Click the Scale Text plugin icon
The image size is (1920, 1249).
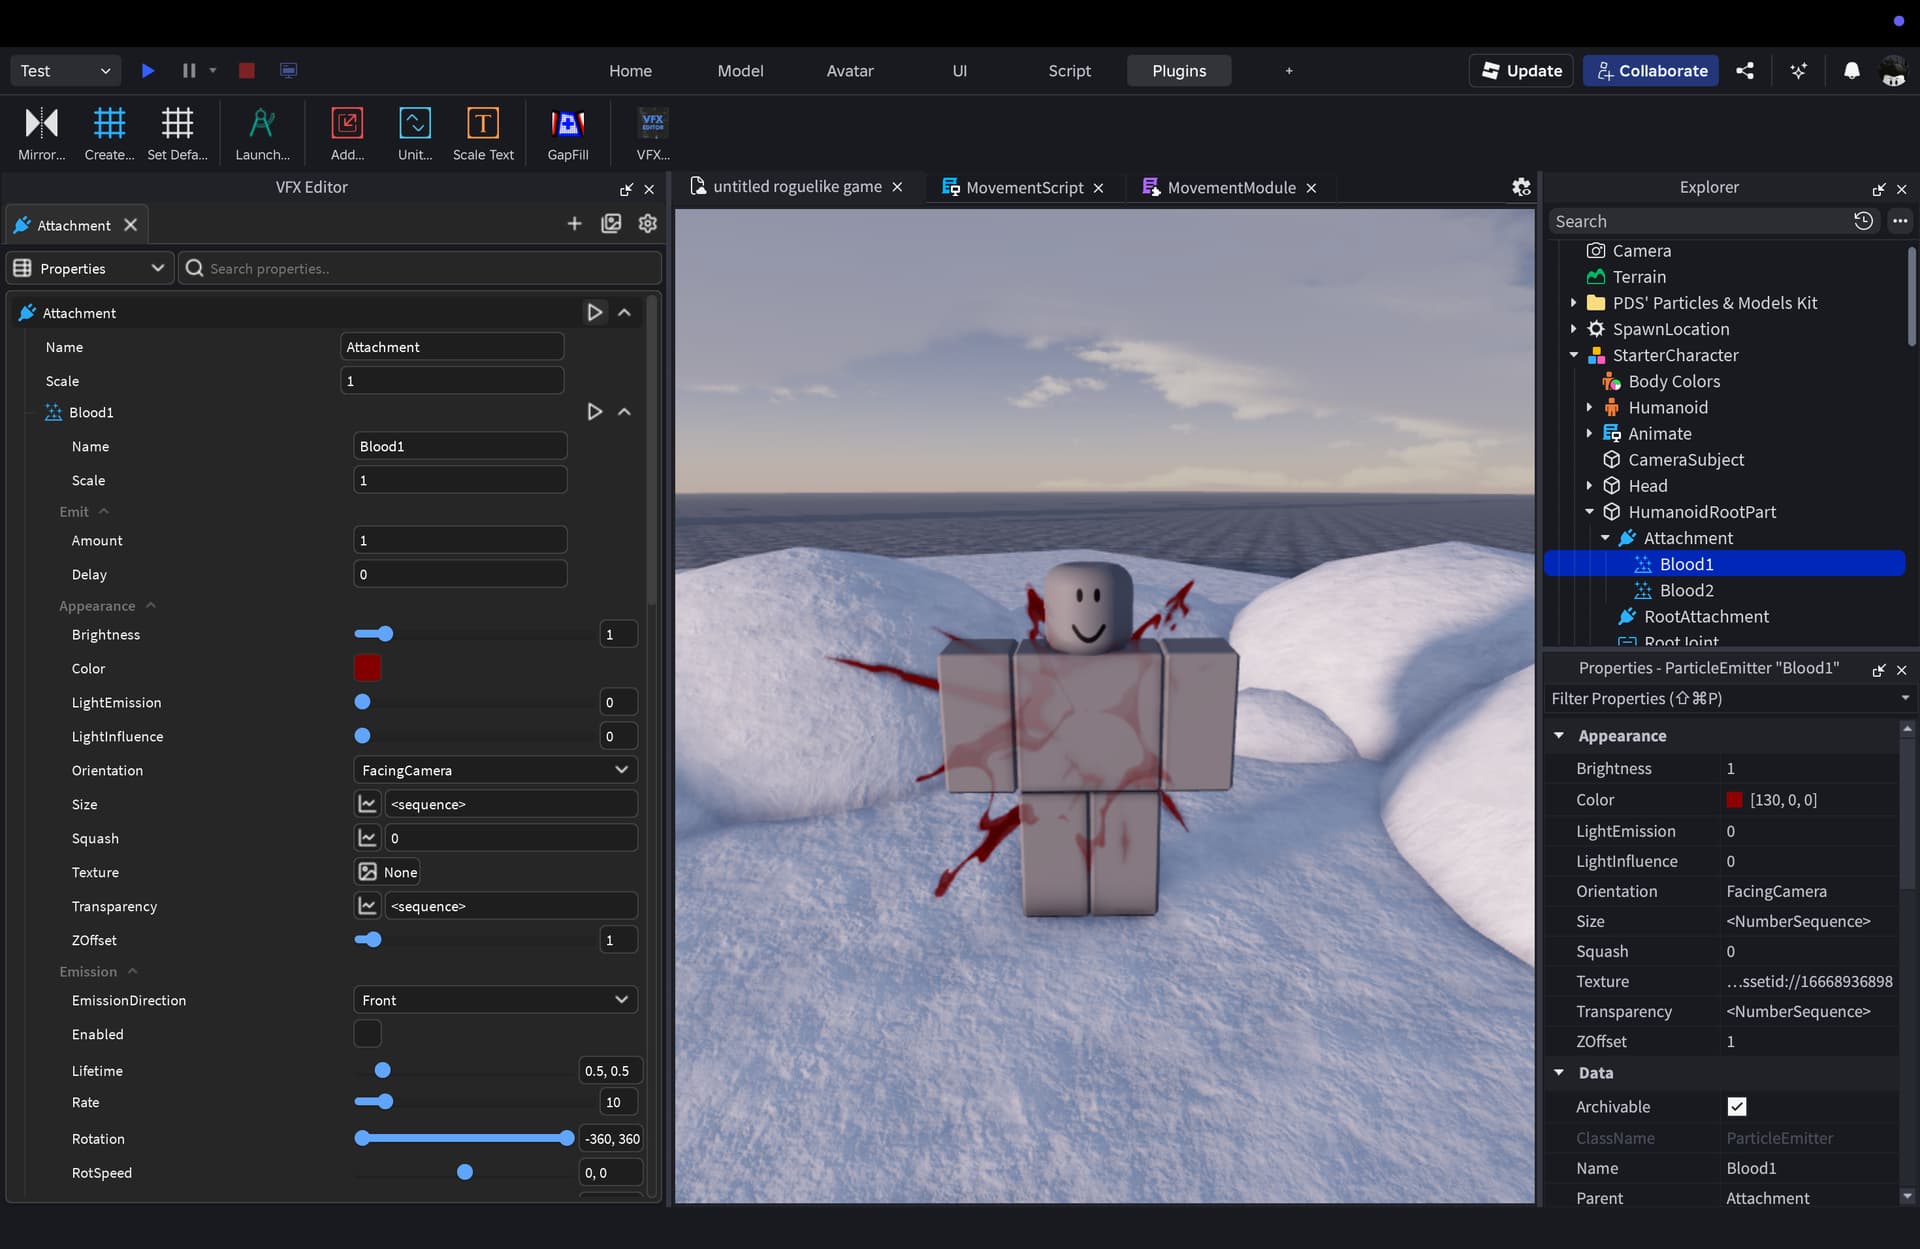483,124
